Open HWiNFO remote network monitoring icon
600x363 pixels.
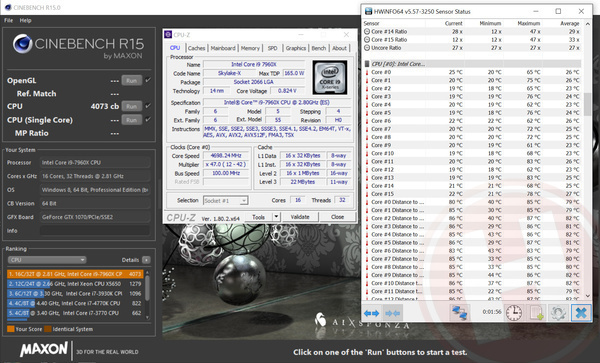(459, 313)
